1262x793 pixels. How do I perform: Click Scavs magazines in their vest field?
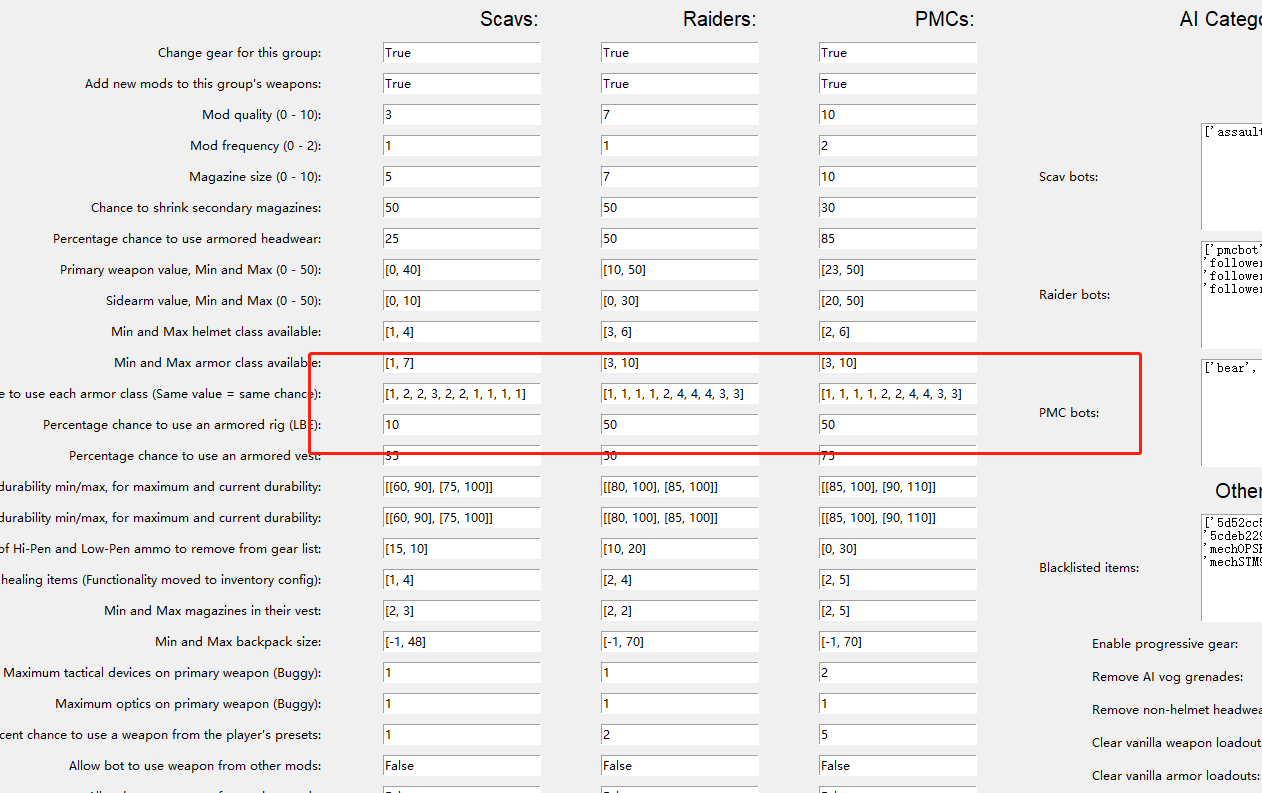461,611
